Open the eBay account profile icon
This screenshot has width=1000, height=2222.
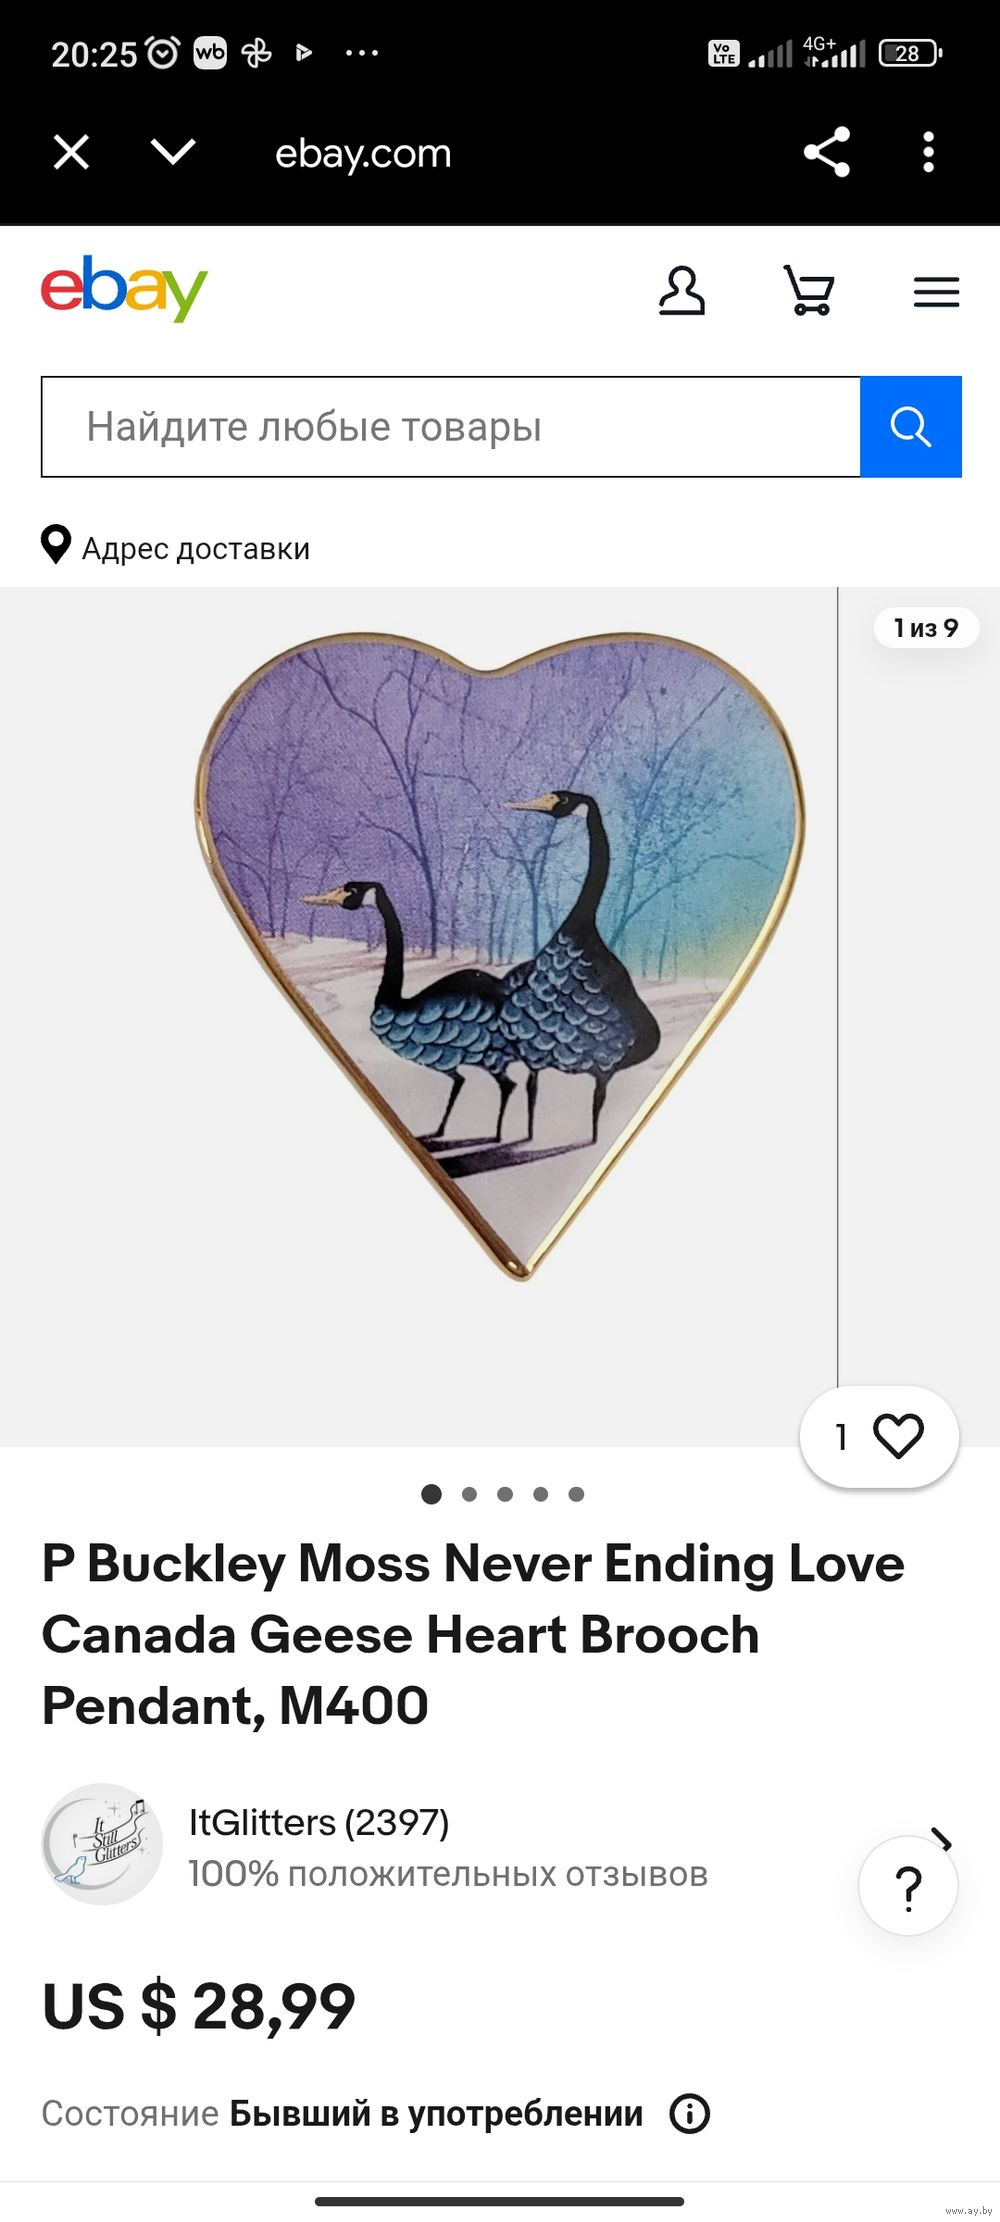682,291
